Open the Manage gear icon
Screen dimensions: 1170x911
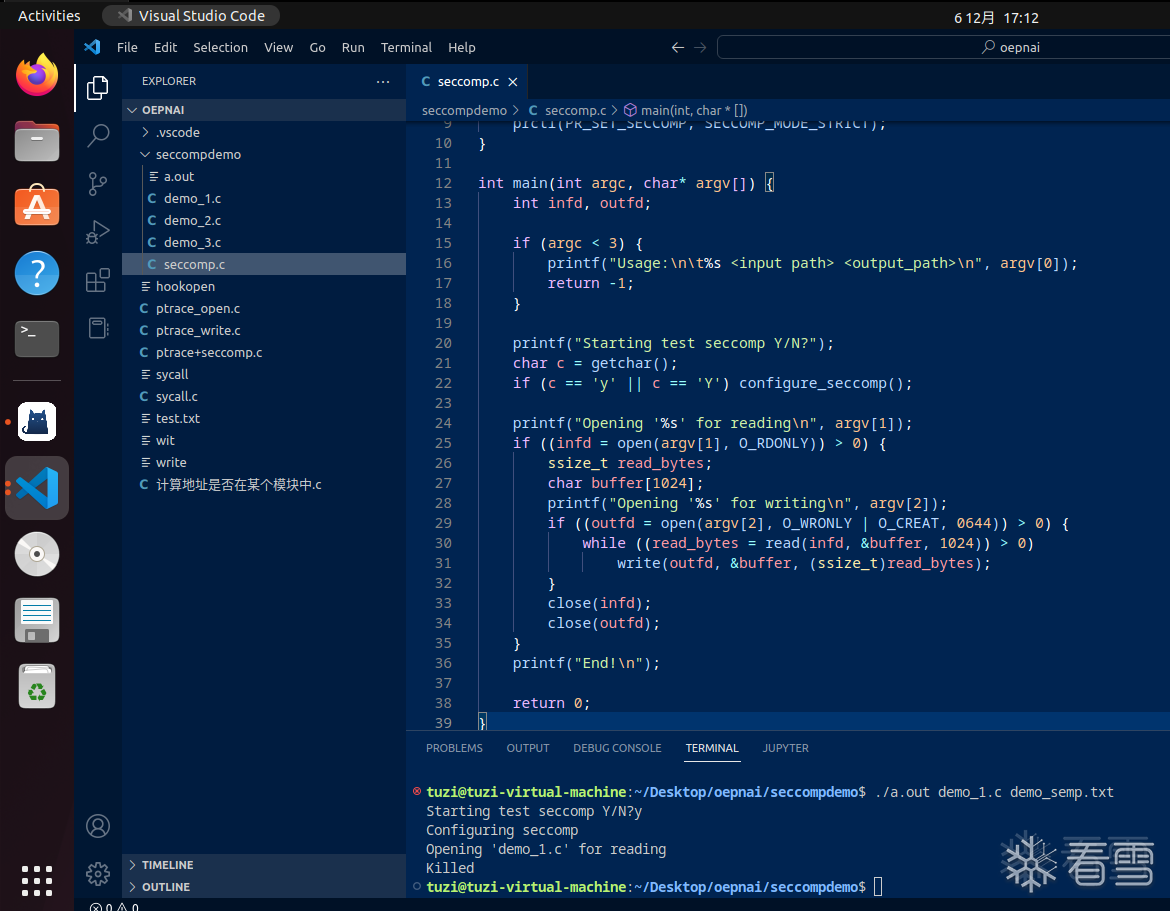click(98, 874)
